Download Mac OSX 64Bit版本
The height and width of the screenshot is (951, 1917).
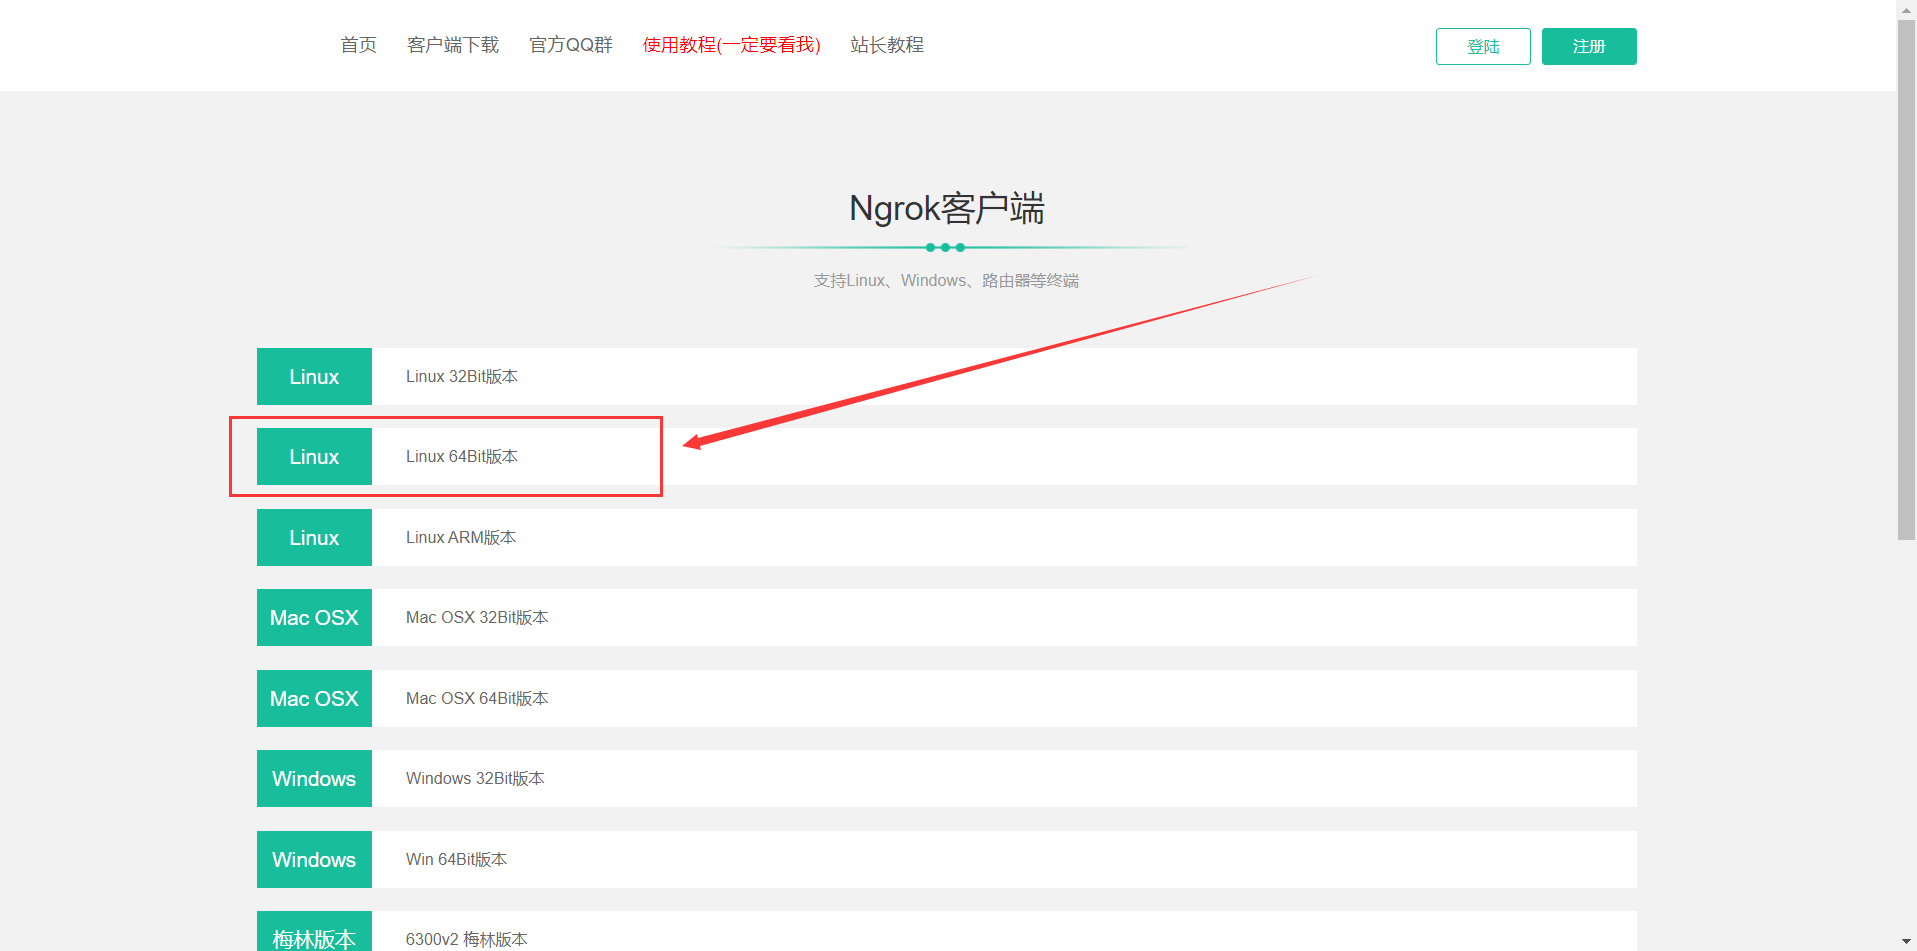click(477, 698)
